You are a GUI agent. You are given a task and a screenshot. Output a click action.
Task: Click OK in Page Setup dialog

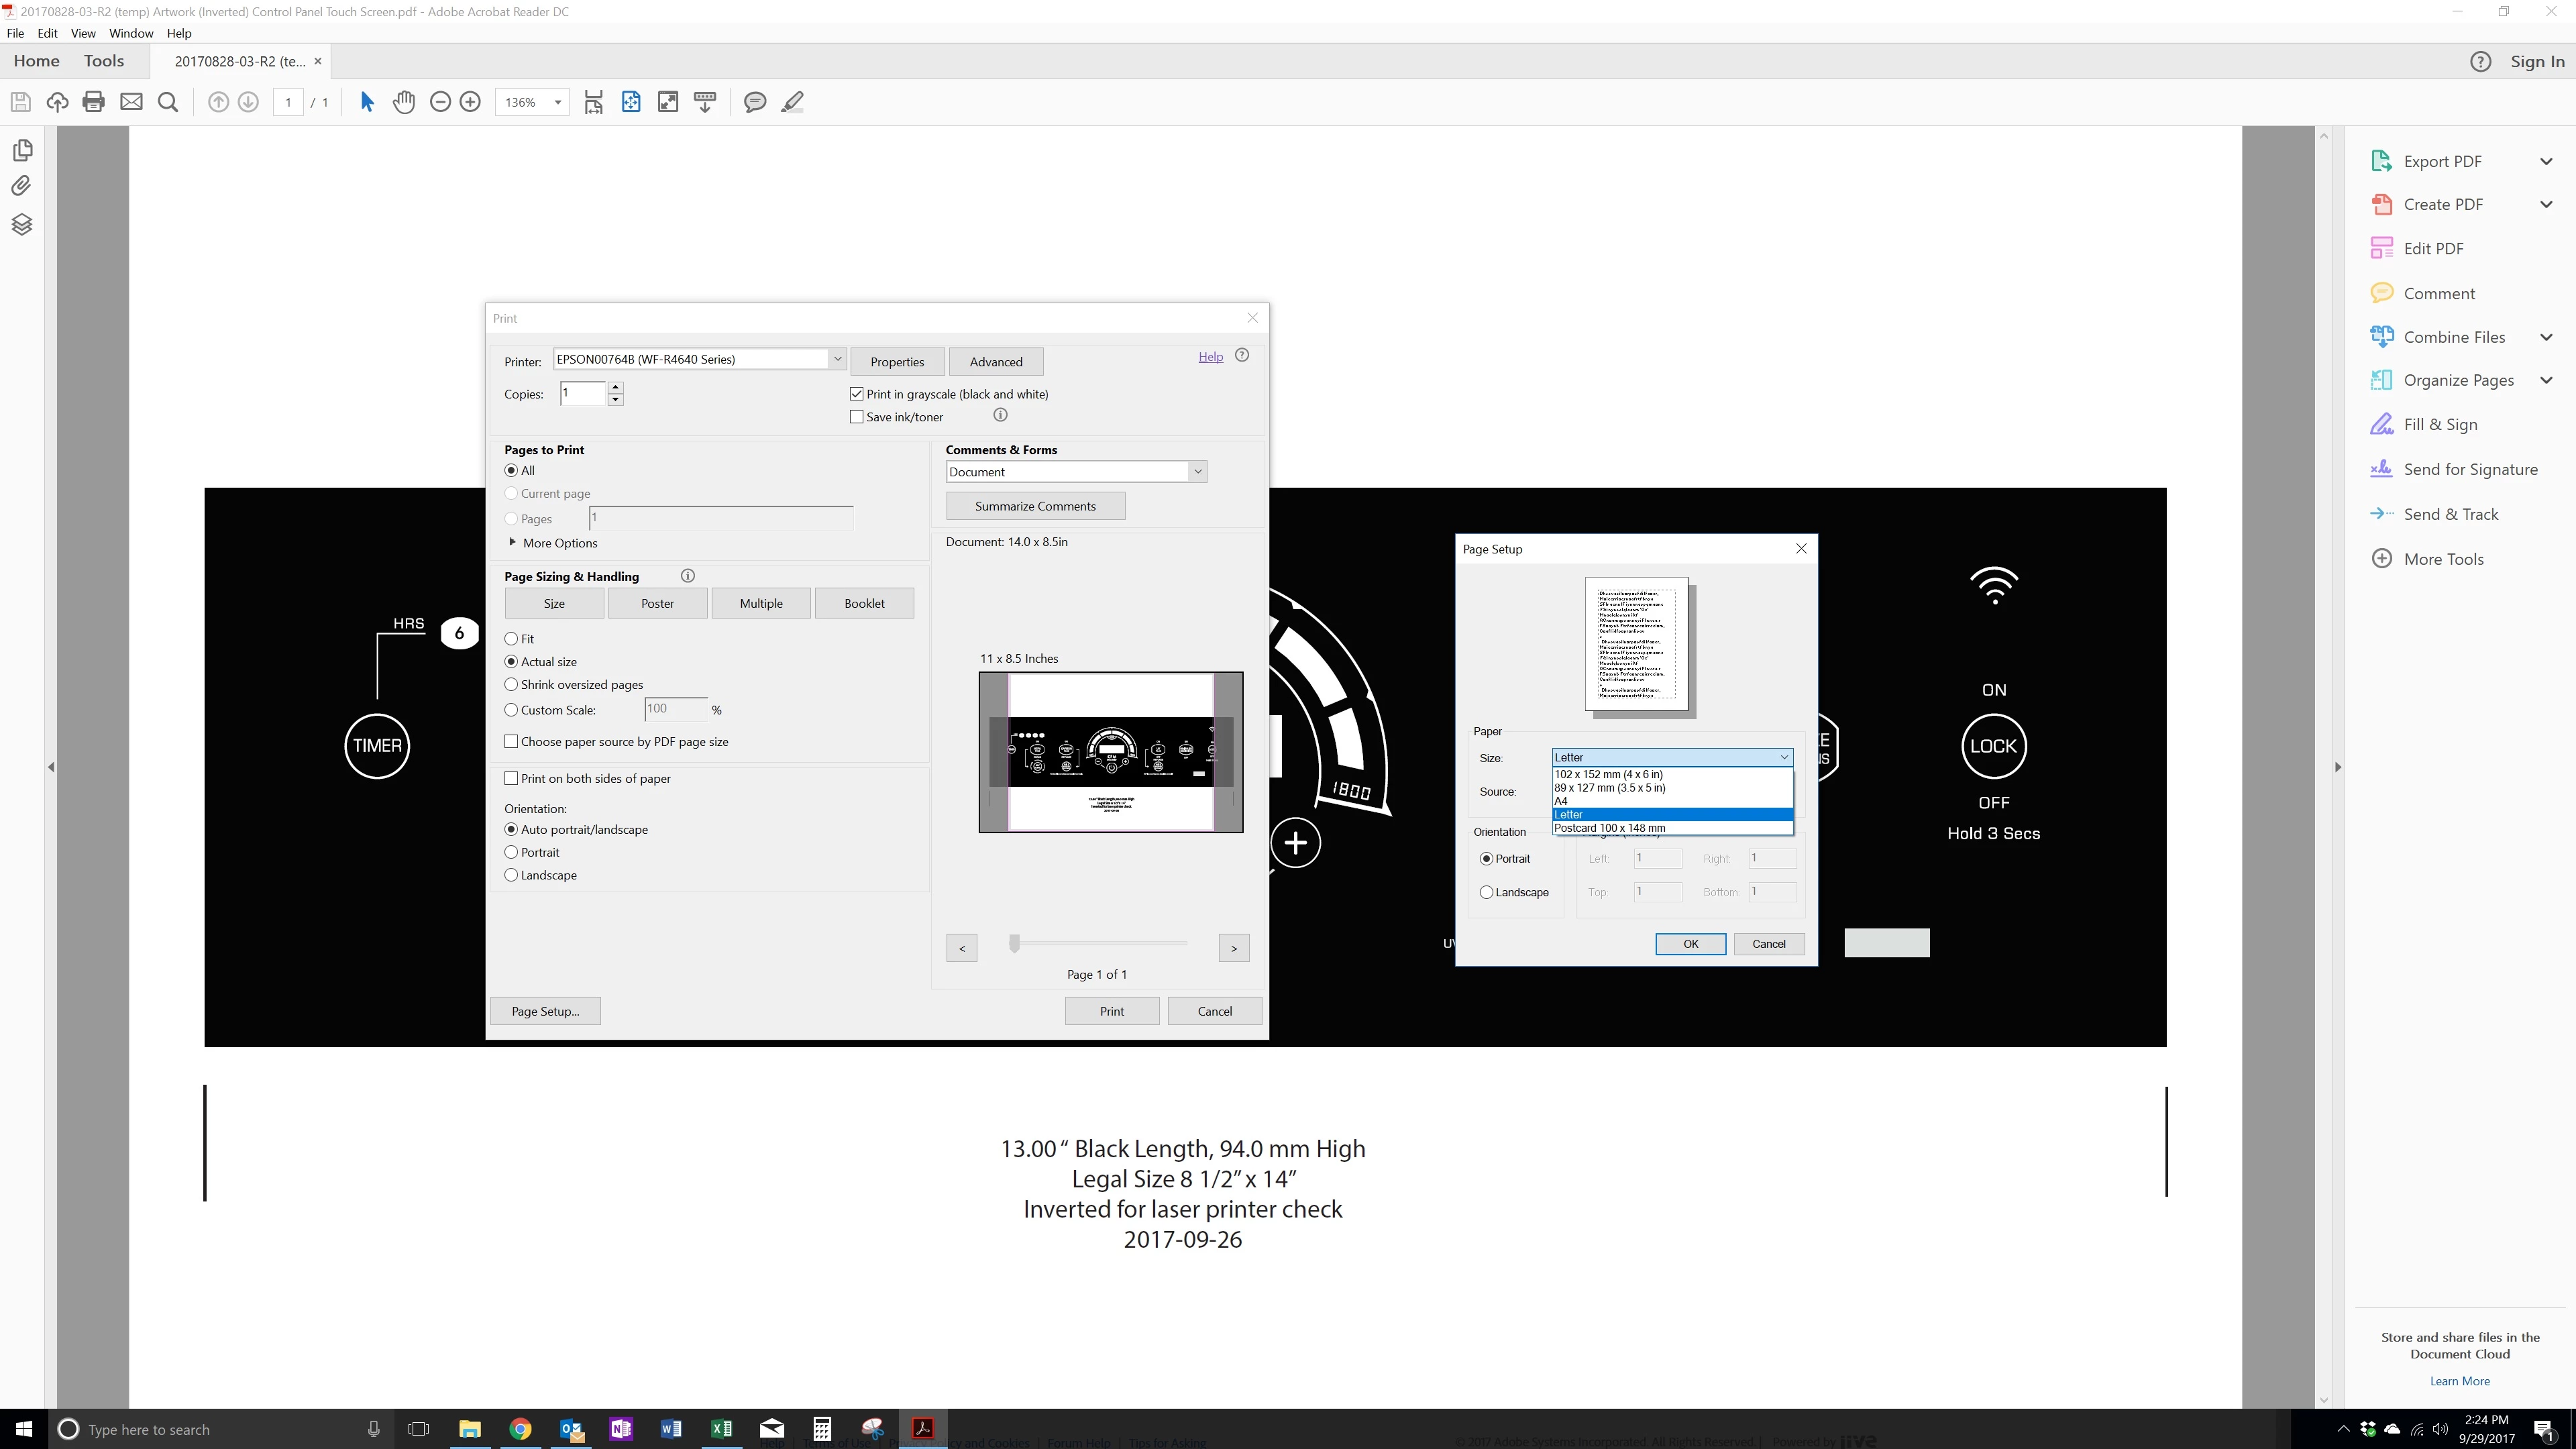(1690, 943)
